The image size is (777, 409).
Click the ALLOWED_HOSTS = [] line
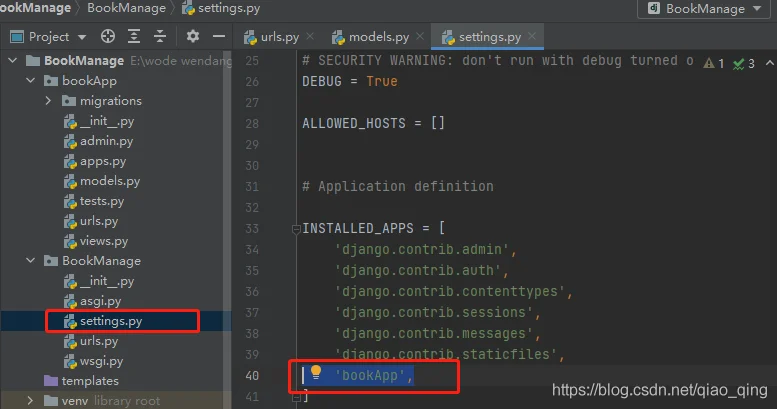374,123
